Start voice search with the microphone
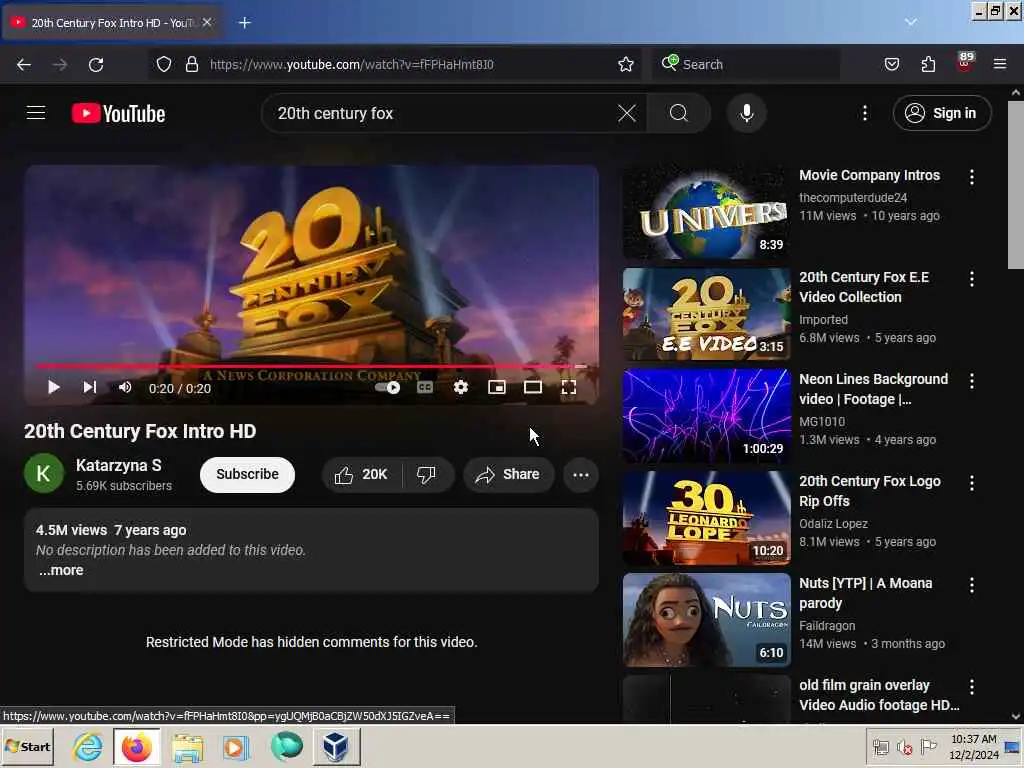The width and height of the screenshot is (1024, 768). coord(746,113)
